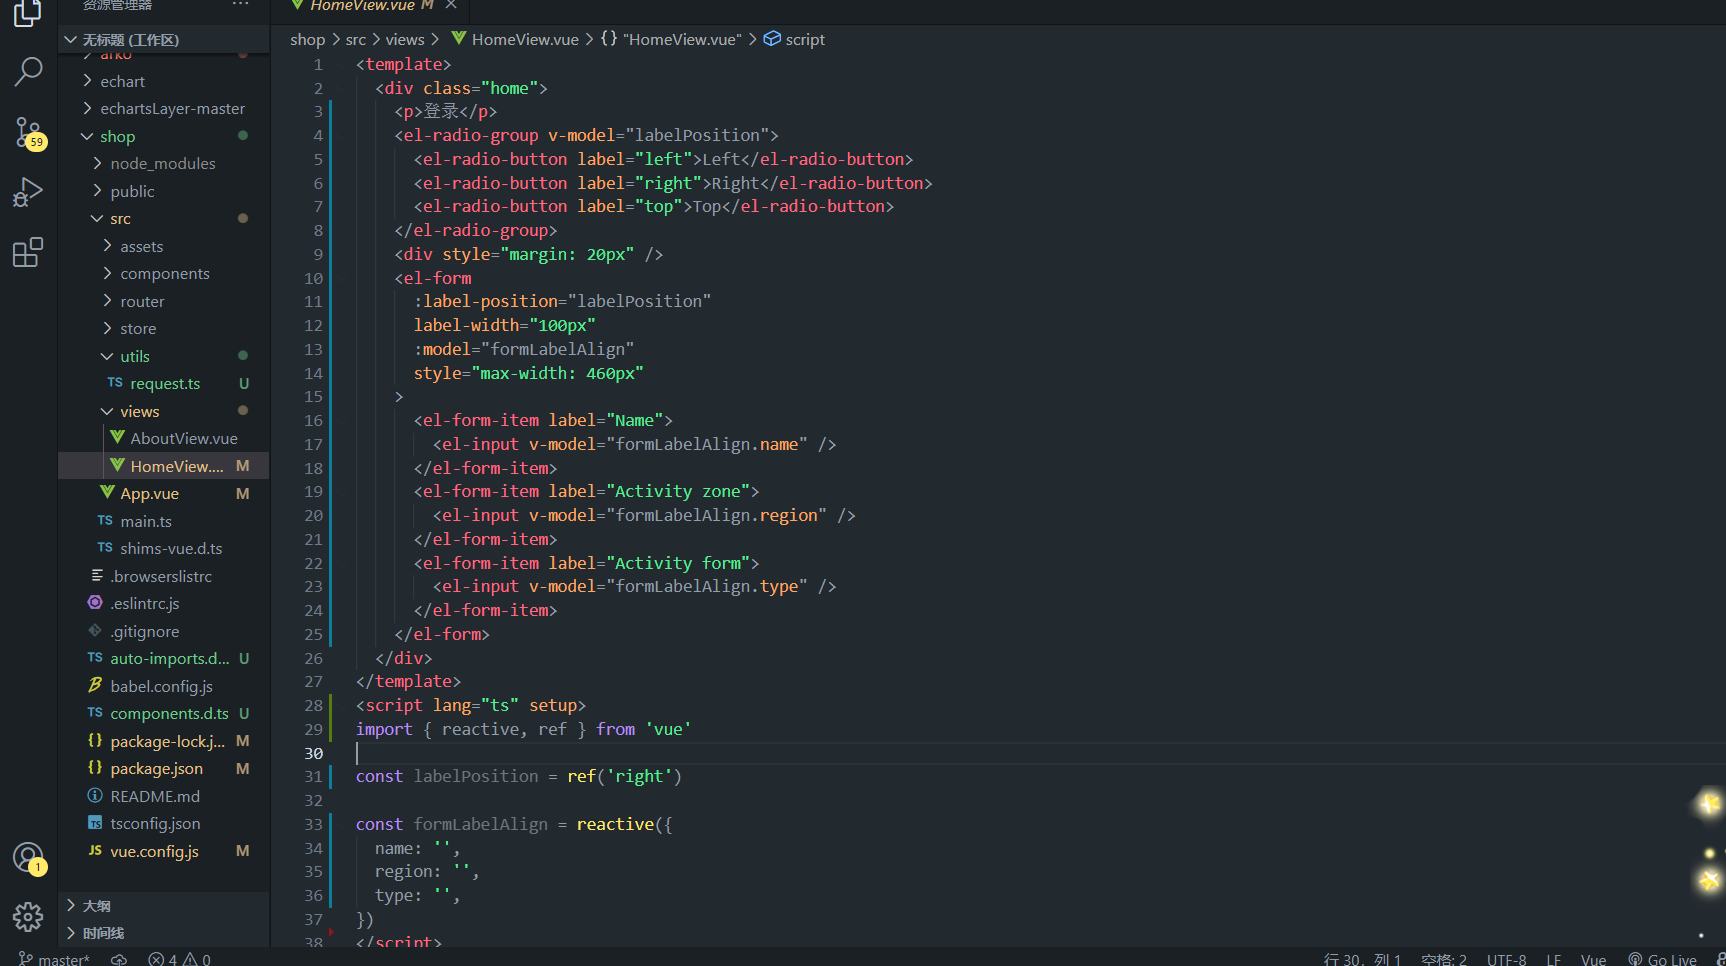Image resolution: width=1726 pixels, height=966 pixels.
Task: Open the Run and Debug view
Action: coord(28,191)
